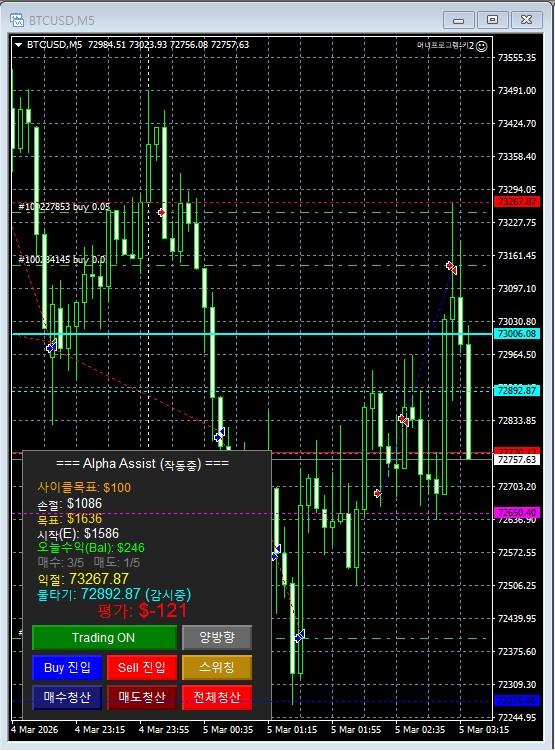Toggle the Trading ON button
The width and height of the screenshot is (555, 751).
pos(104,637)
